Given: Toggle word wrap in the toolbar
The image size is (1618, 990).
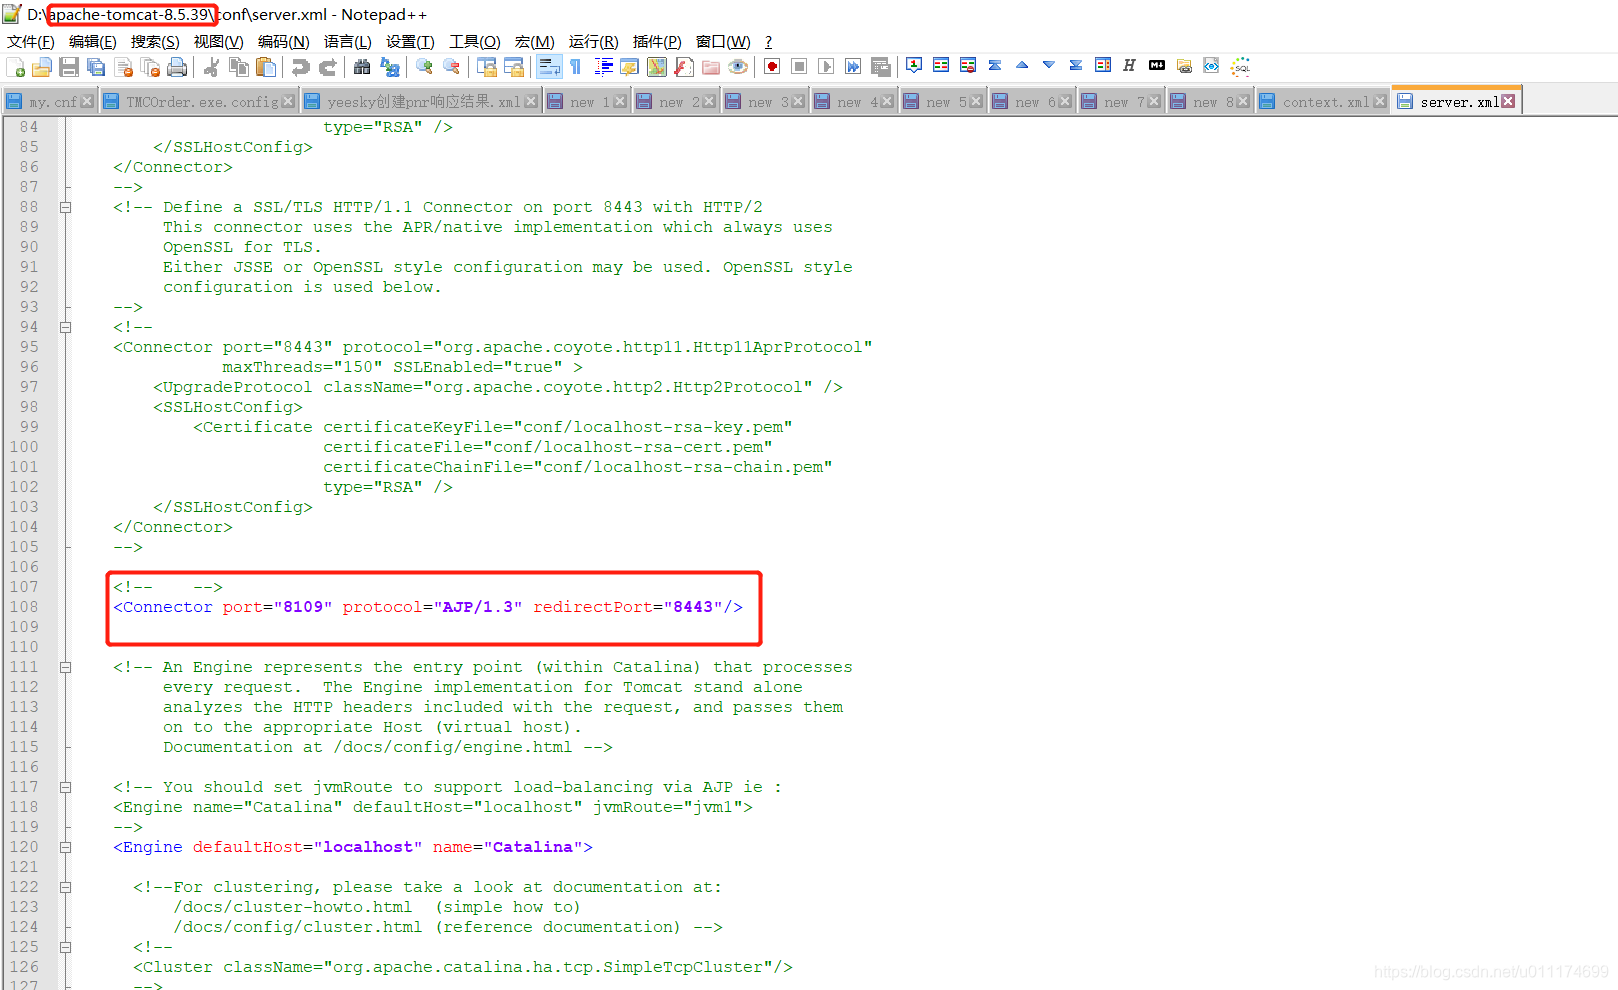Looking at the screenshot, I should click(549, 67).
